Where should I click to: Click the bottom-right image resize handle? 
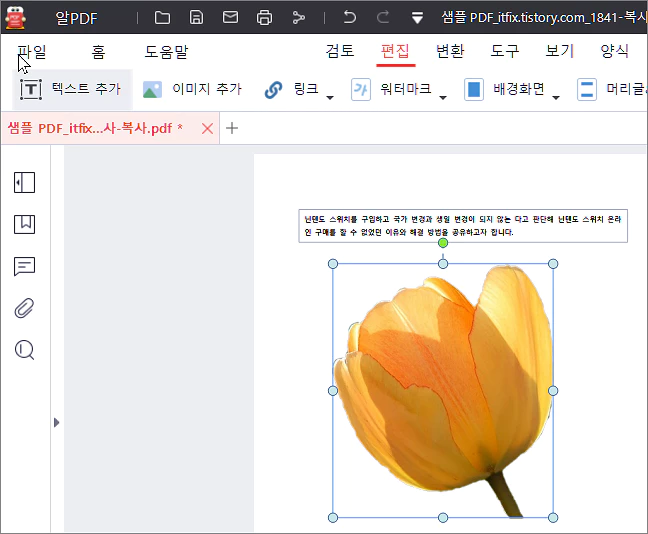[553, 517]
